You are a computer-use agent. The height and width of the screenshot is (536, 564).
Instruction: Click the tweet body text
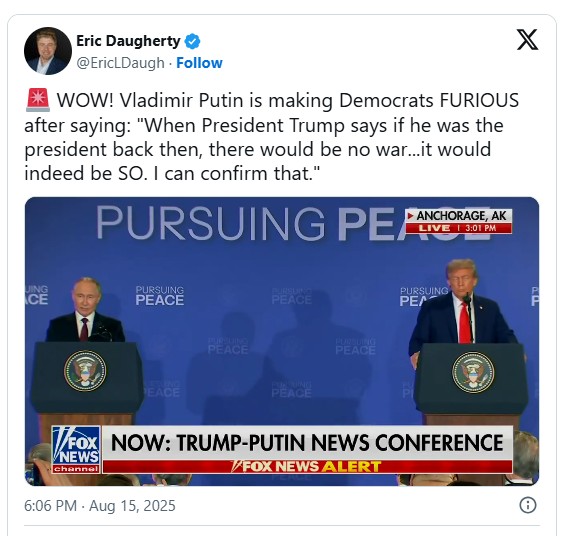(272, 137)
